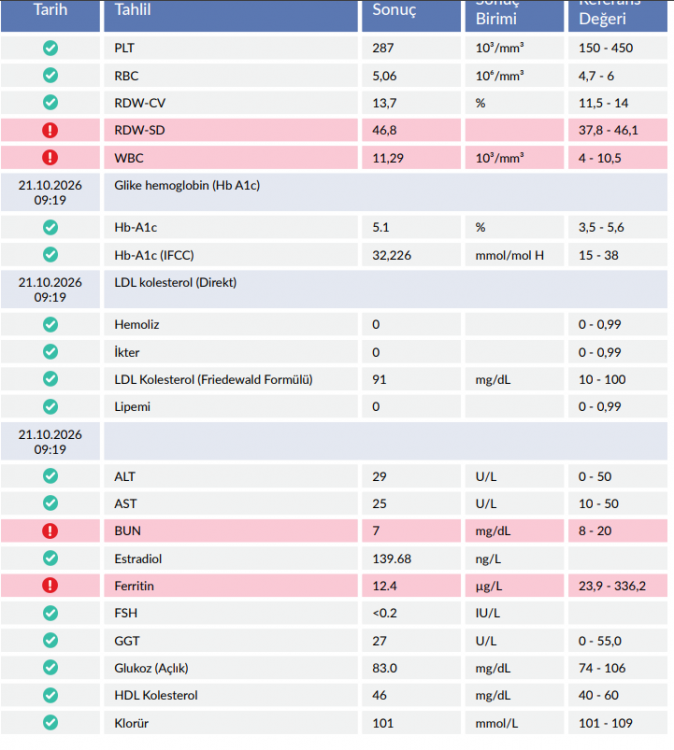
Task: Click the green check icon beside PLT
Action: (50, 48)
